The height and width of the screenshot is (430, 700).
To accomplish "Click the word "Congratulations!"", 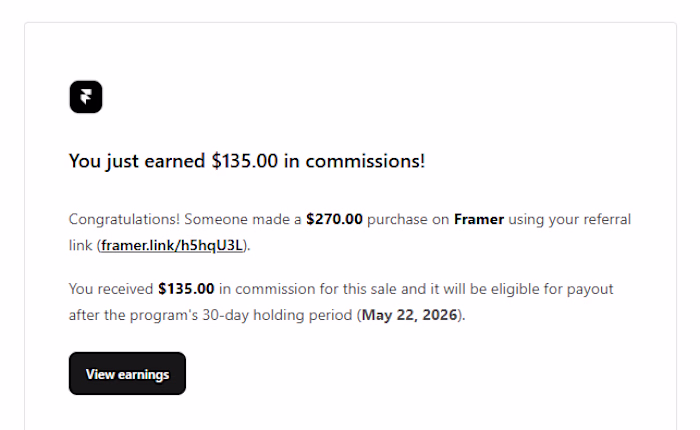I will click(121, 219).
